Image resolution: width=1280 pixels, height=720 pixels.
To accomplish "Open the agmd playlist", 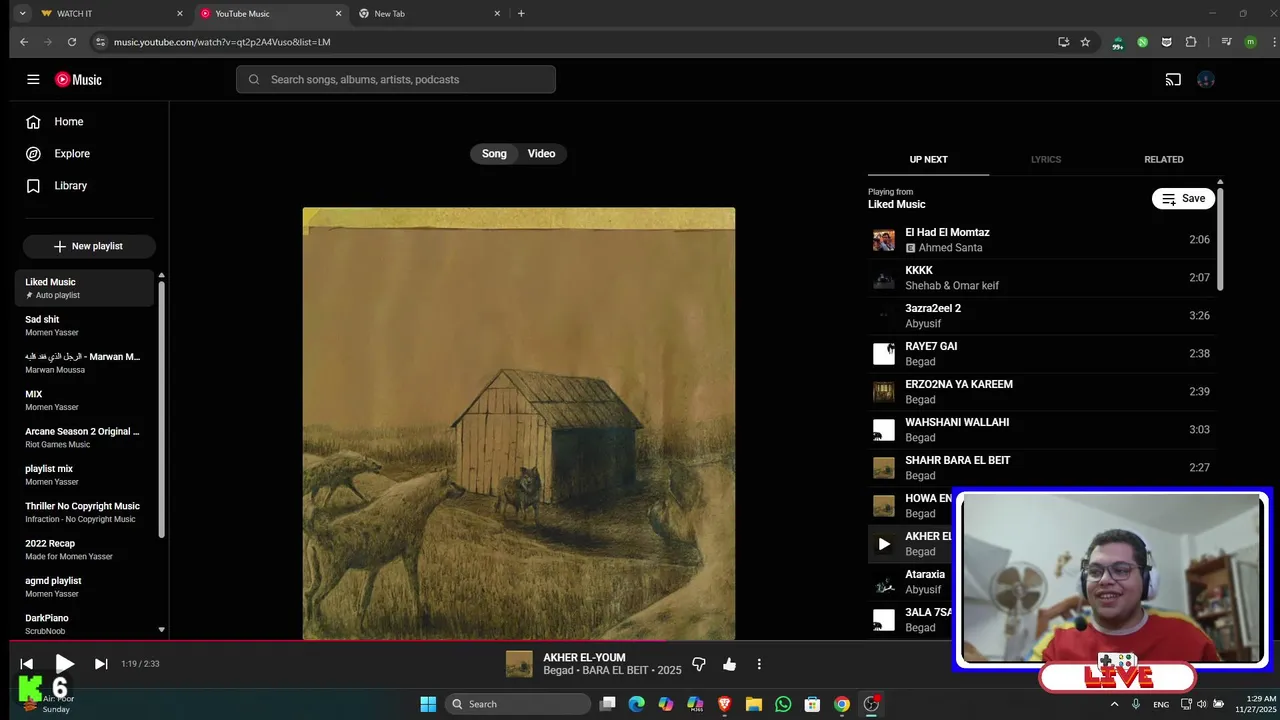I will pyautogui.click(x=85, y=587).
